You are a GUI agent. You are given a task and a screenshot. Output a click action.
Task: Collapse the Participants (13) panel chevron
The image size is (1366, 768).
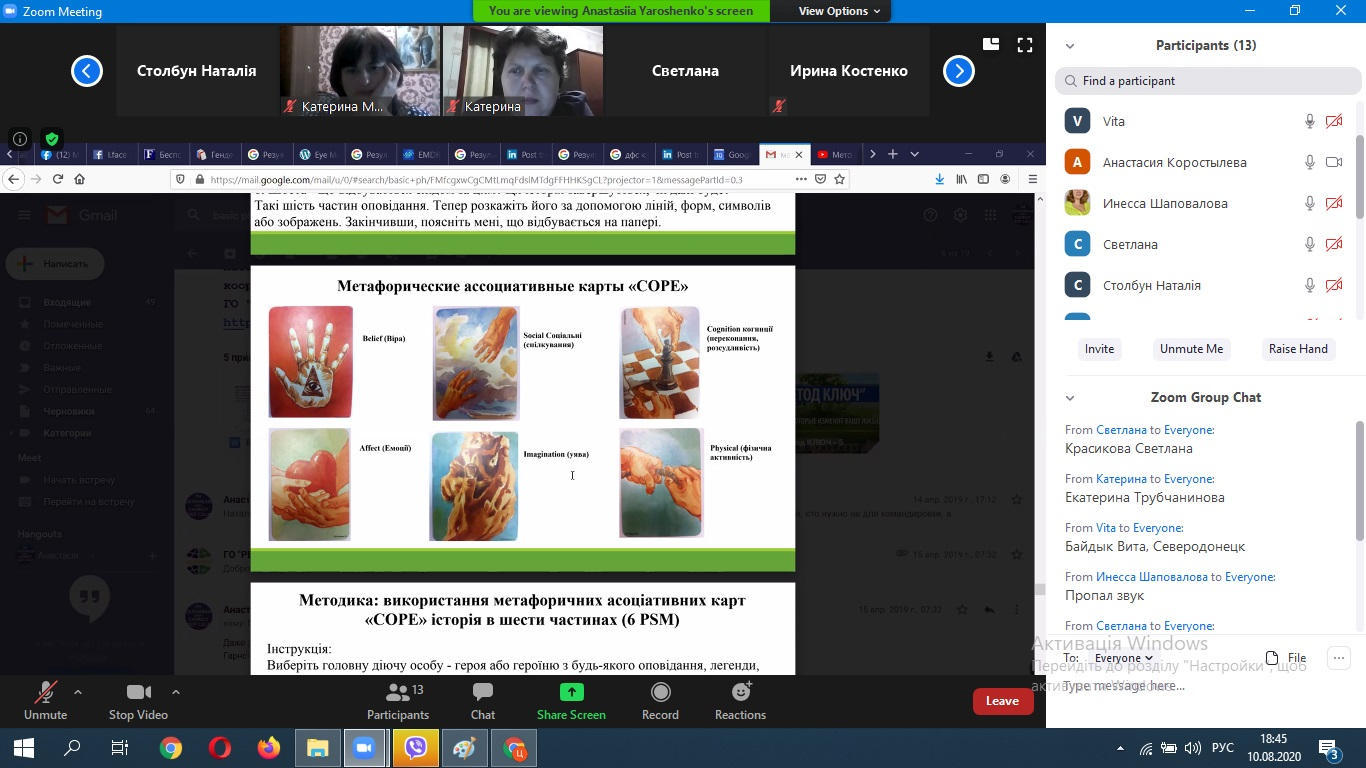pos(1070,46)
